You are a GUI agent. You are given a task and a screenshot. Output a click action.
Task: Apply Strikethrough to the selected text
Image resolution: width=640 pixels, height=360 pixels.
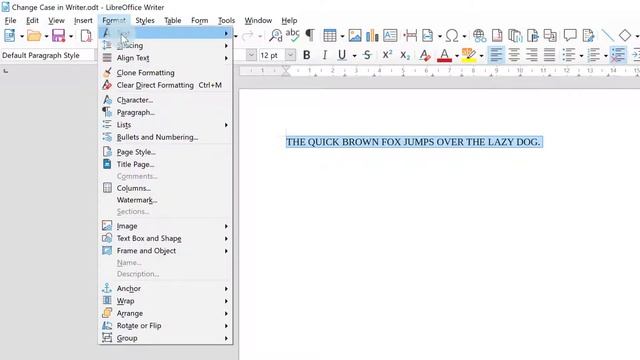tap(367, 55)
